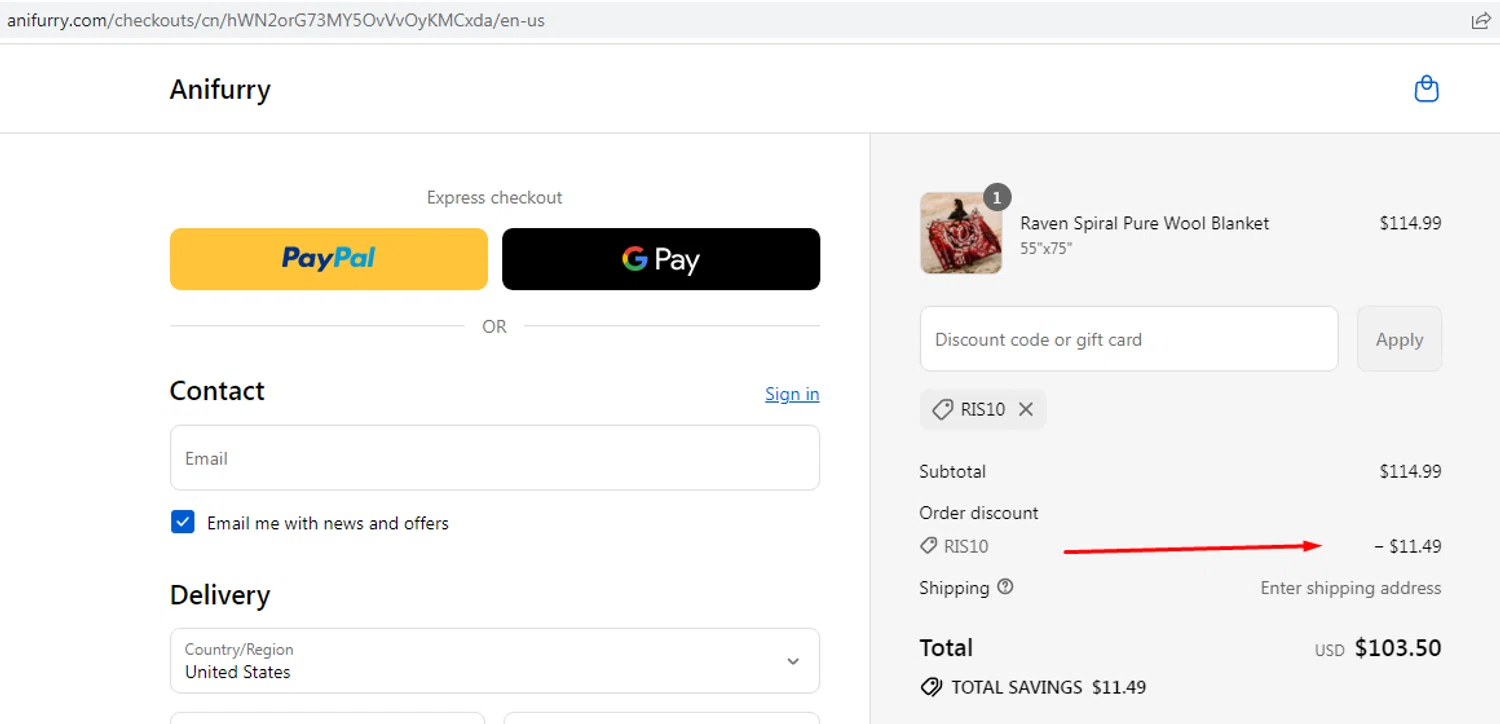Image resolution: width=1500 pixels, height=724 pixels.
Task: Expand the Country/Region dropdown
Action: 495,661
